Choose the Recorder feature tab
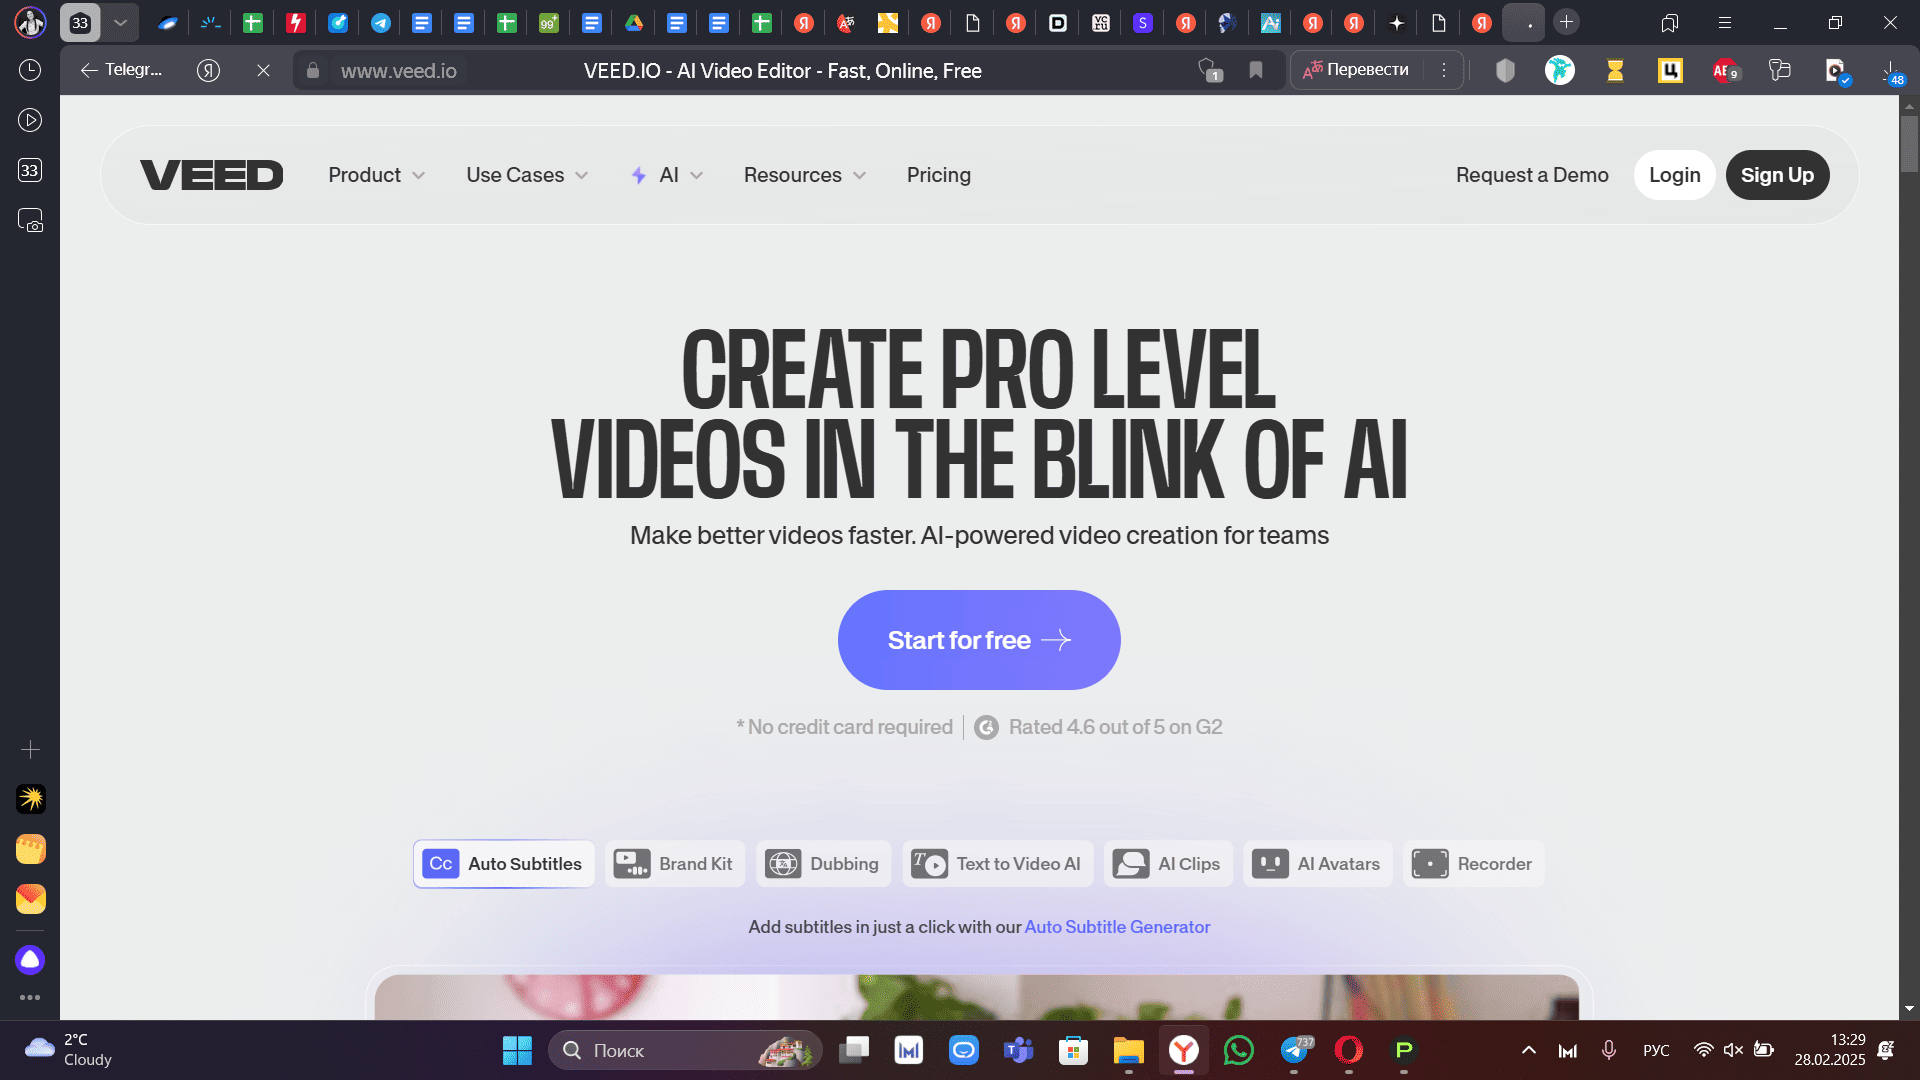 pos(1473,864)
